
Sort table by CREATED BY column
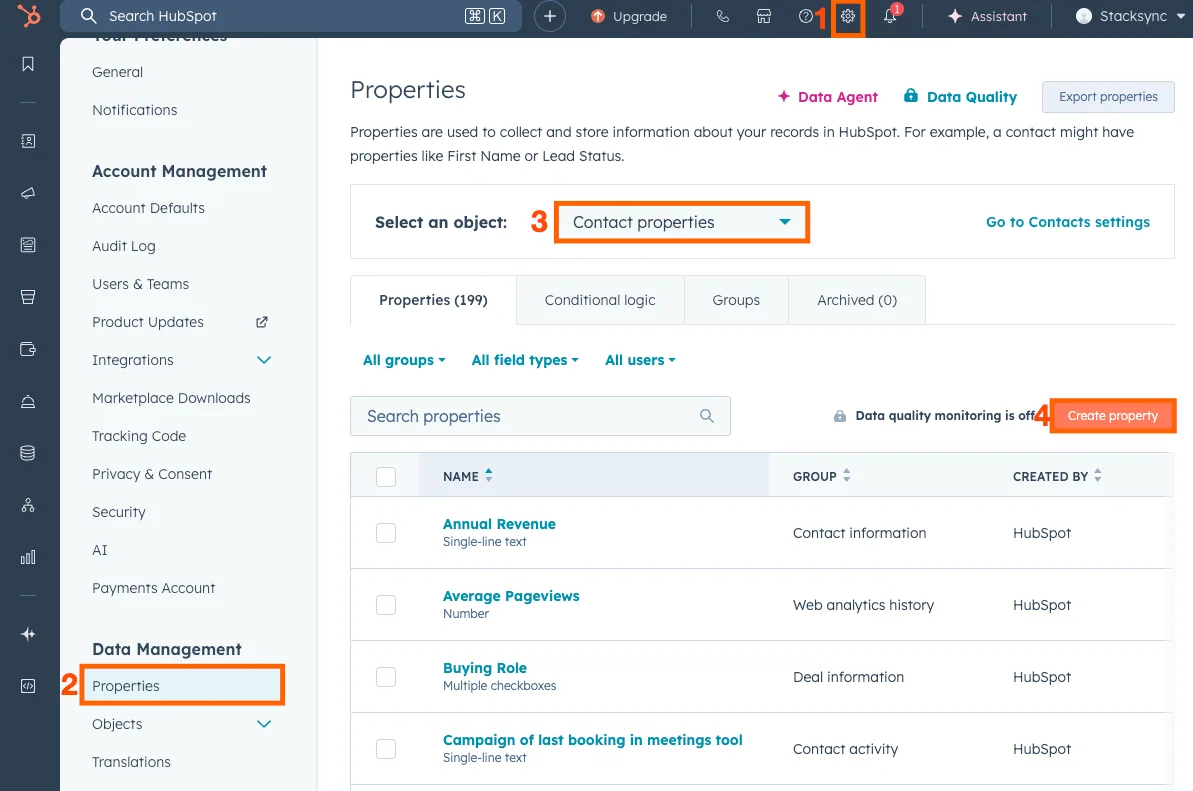click(1057, 476)
